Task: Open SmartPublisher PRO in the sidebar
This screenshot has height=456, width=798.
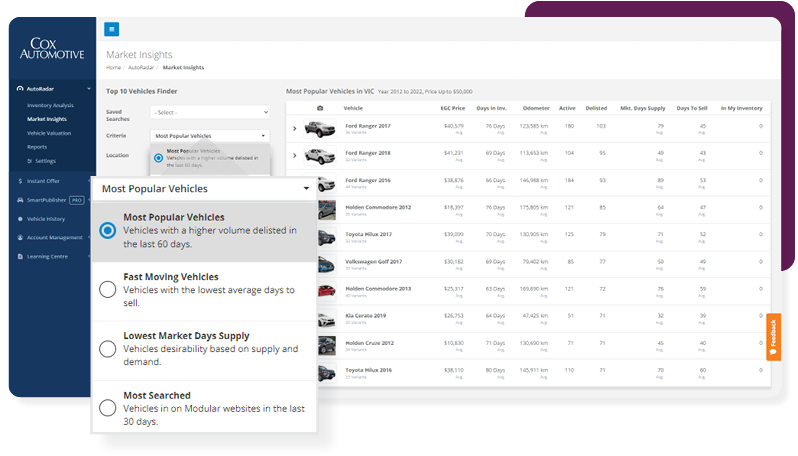Action: [x=52, y=200]
